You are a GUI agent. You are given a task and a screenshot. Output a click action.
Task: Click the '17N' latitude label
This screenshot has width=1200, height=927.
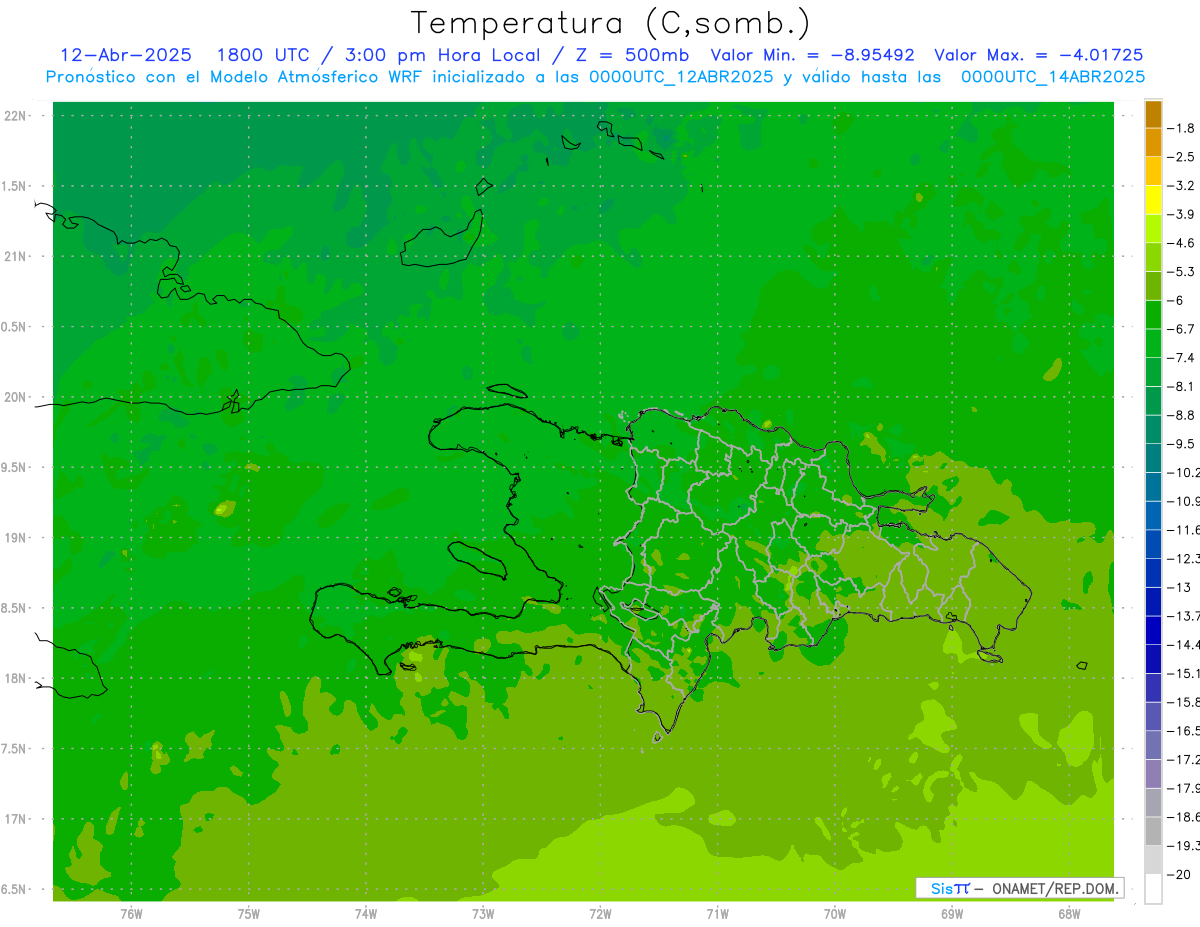click(16, 819)
